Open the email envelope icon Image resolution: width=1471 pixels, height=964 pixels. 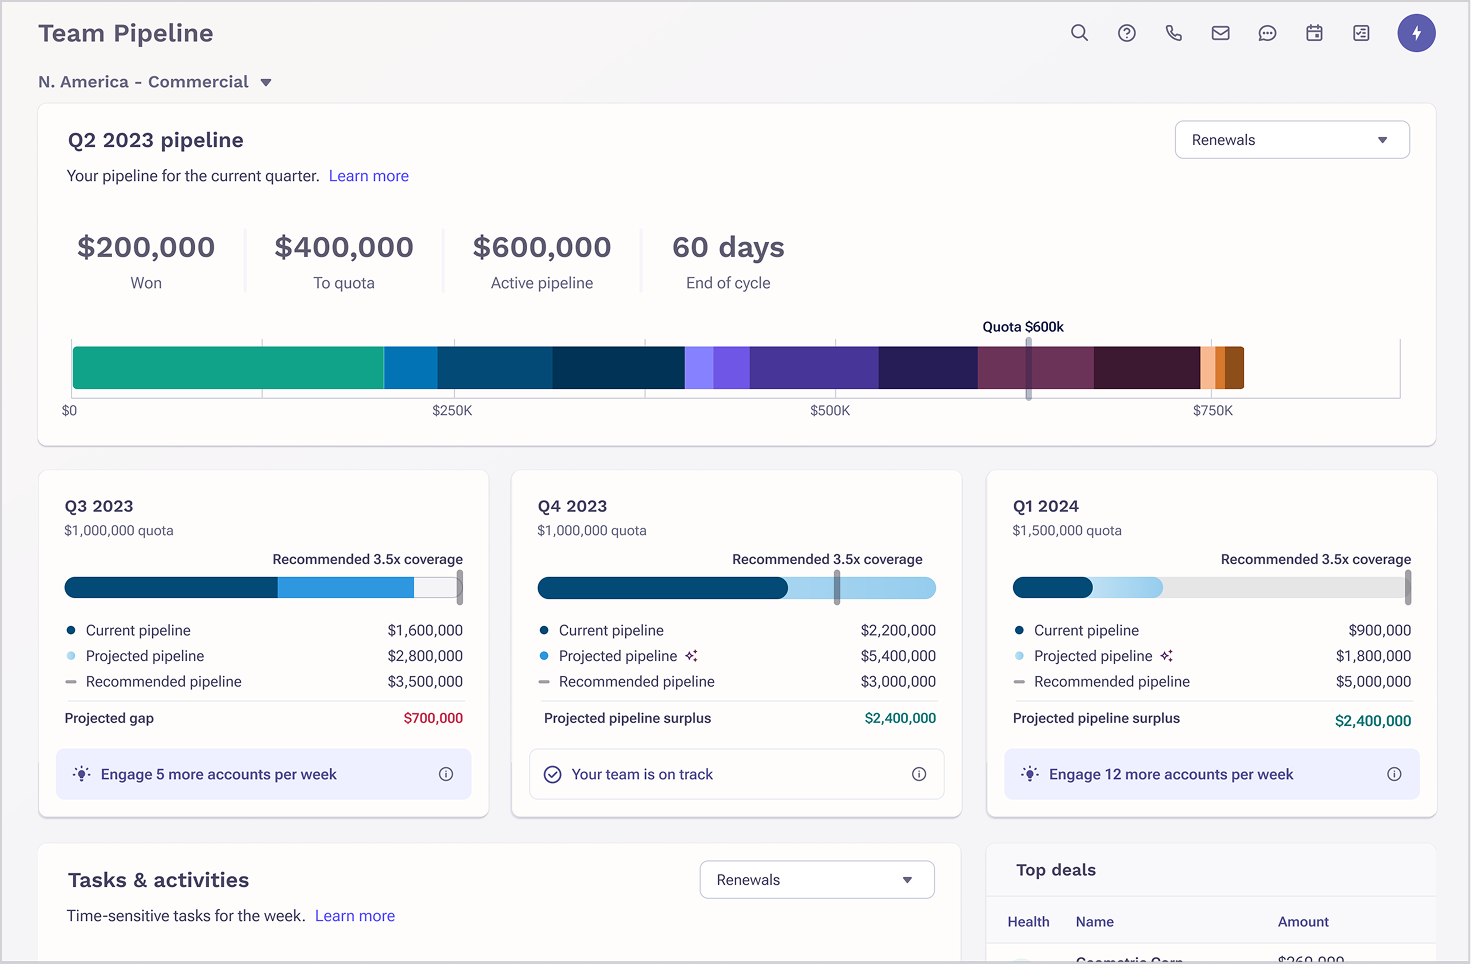pyautogui.click(x=1220, y=33)
